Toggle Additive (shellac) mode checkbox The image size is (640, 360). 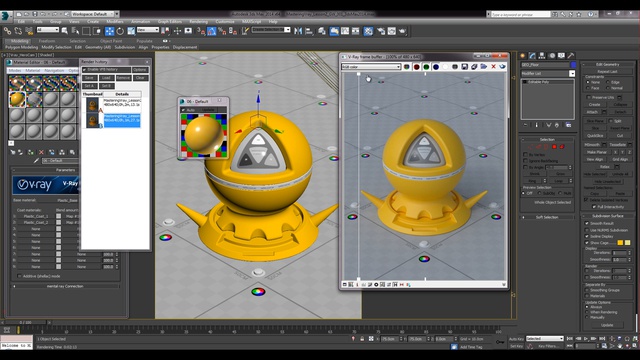(x=19, y=276)
